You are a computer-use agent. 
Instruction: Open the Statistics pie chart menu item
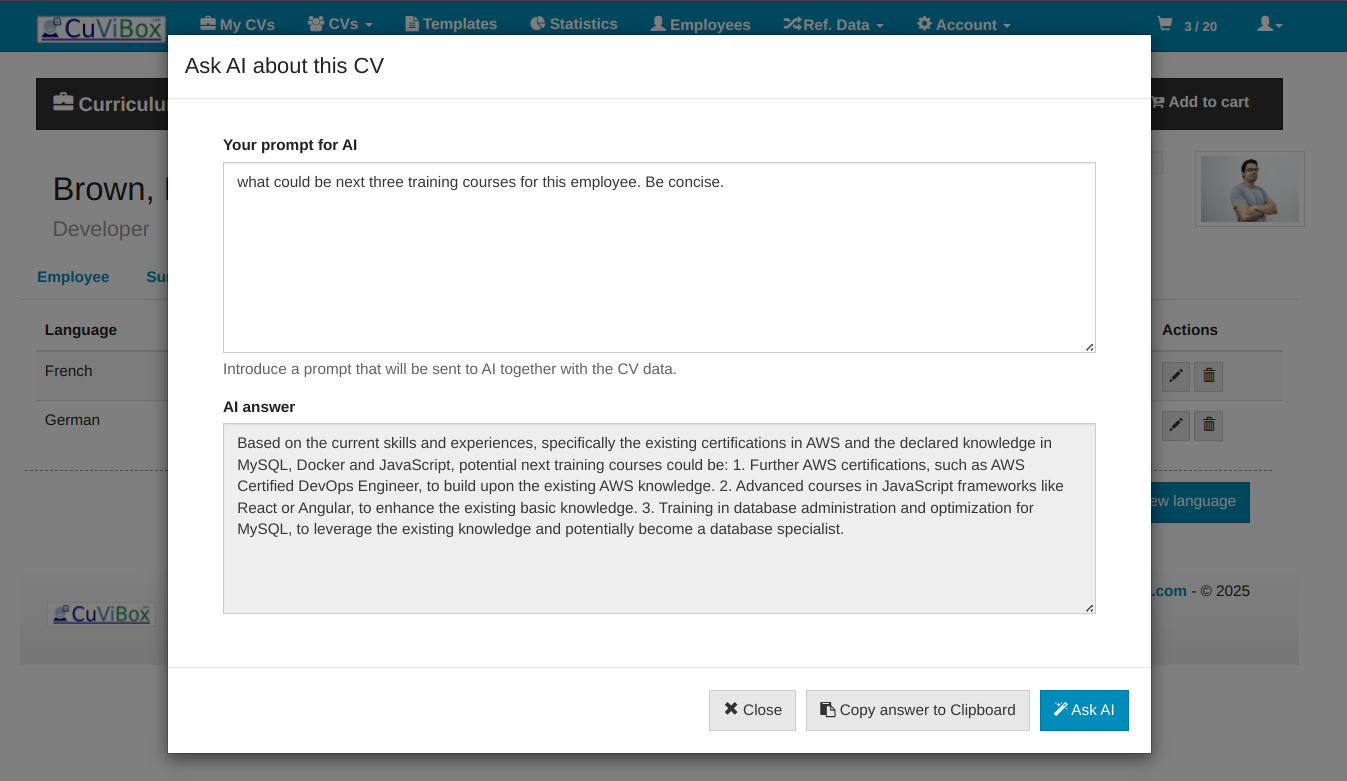(x=574, y=24)
